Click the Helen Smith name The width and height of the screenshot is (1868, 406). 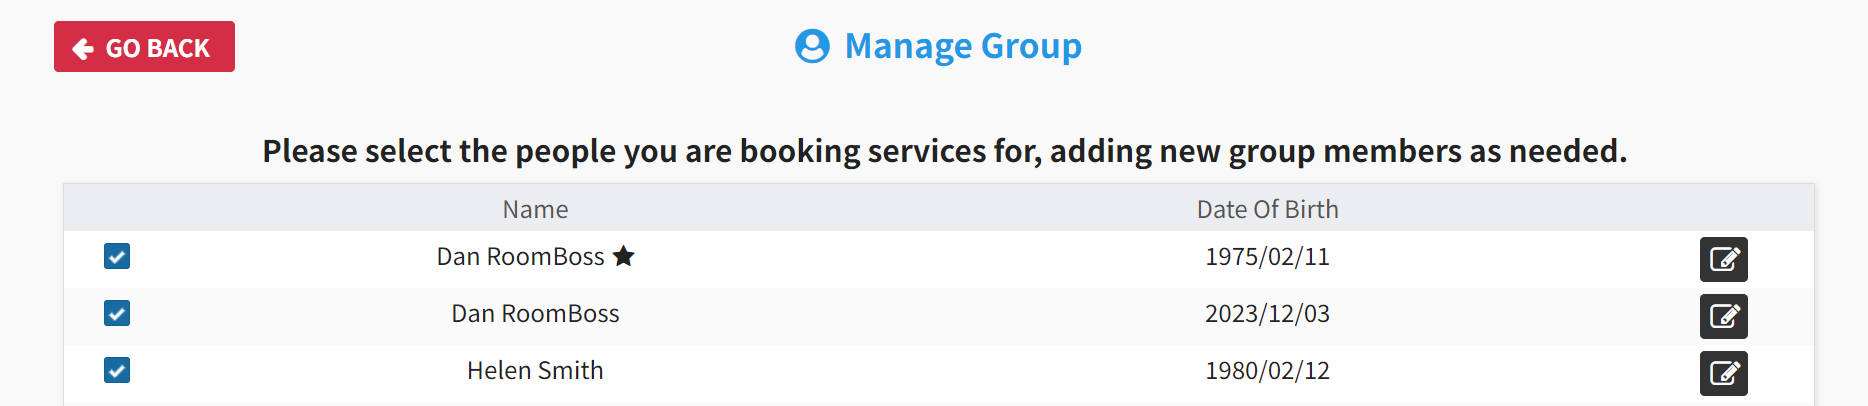[x=535, y=371]
